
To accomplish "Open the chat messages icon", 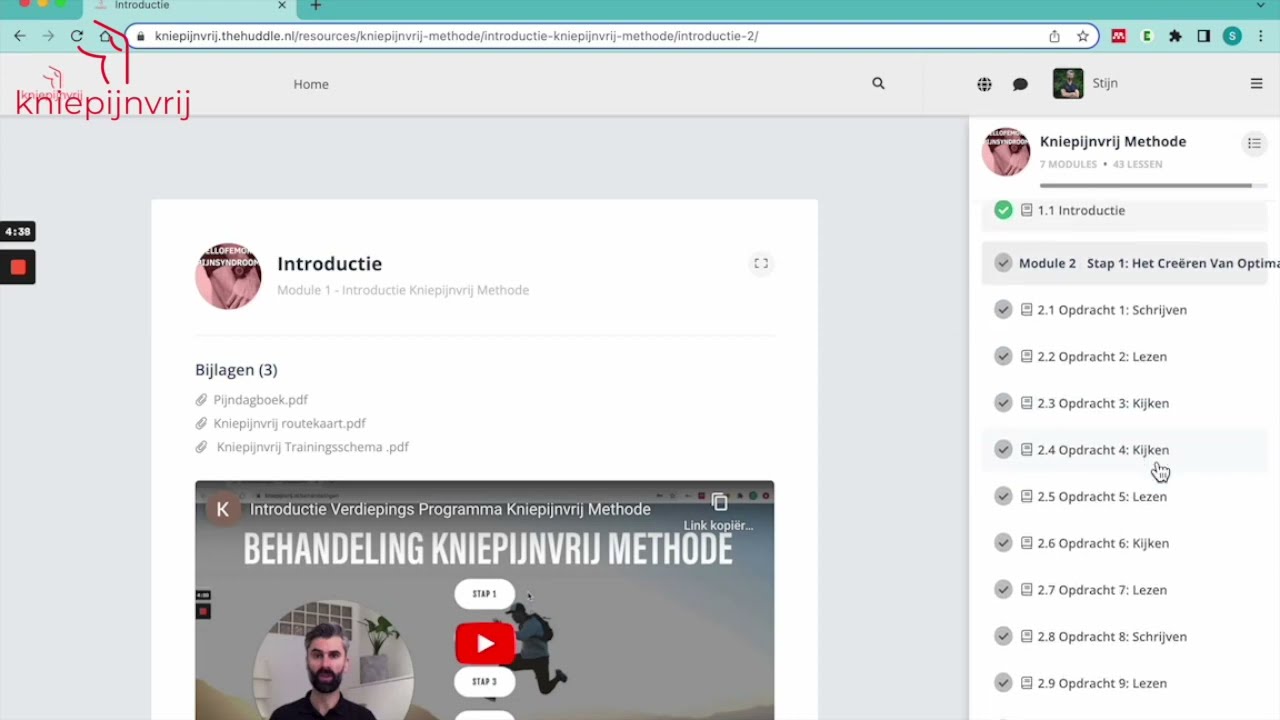I will 1020,85.
